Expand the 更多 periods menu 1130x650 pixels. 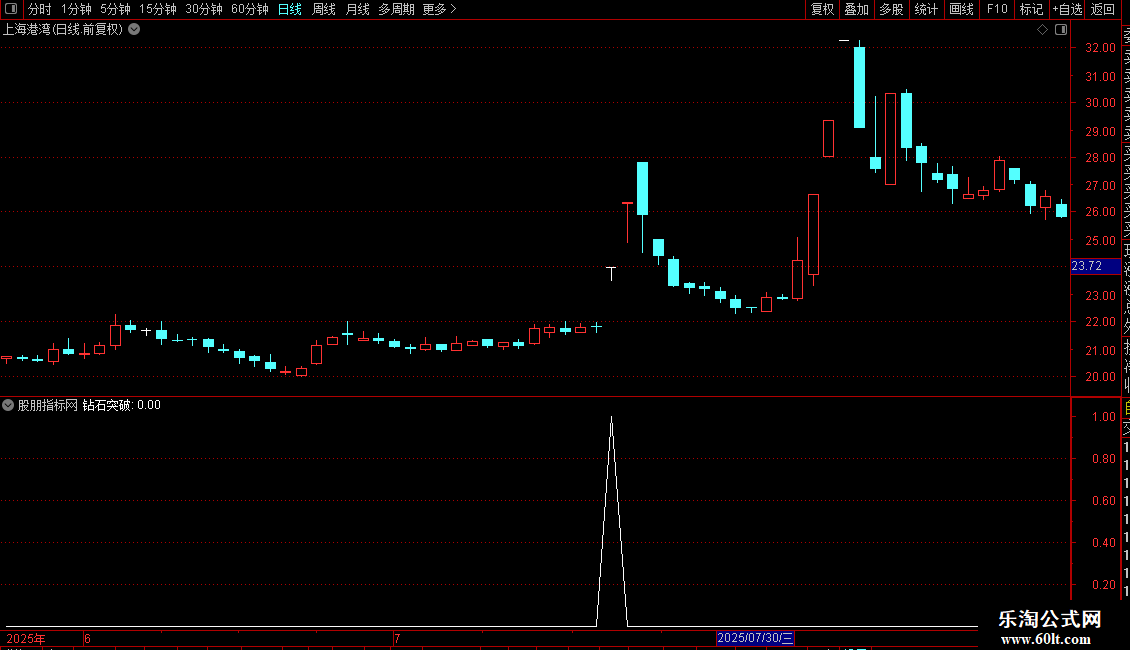pos(439,9)
